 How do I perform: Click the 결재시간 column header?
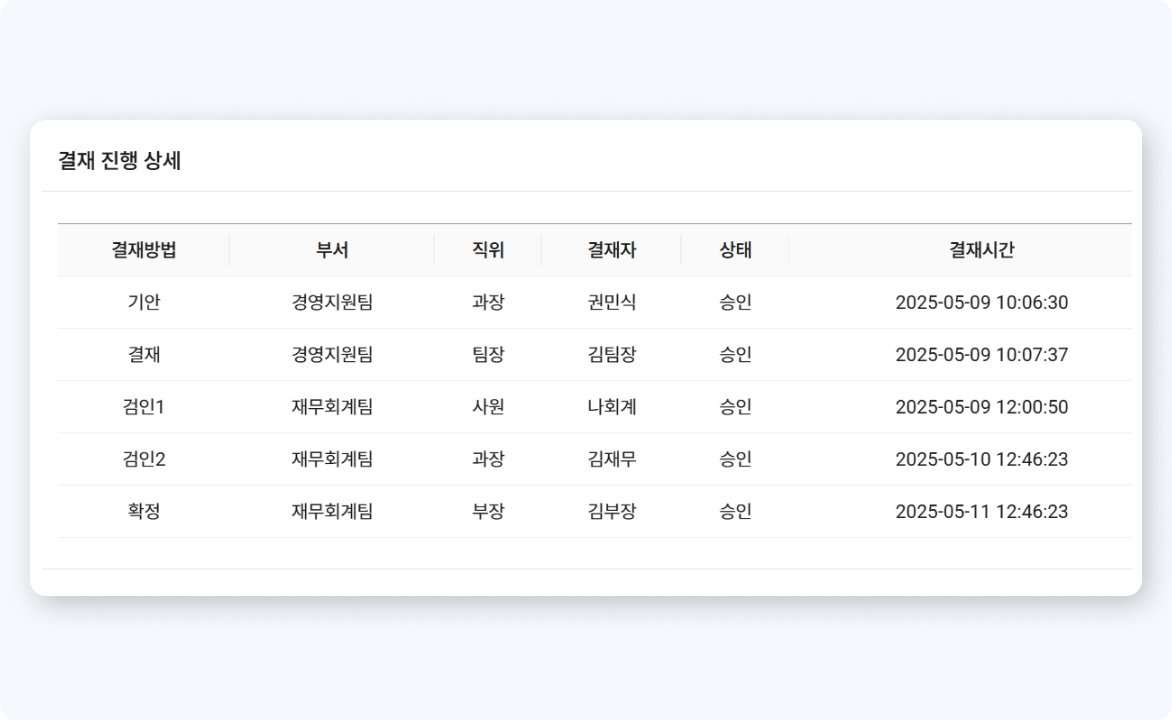click(x=981, y=250)
